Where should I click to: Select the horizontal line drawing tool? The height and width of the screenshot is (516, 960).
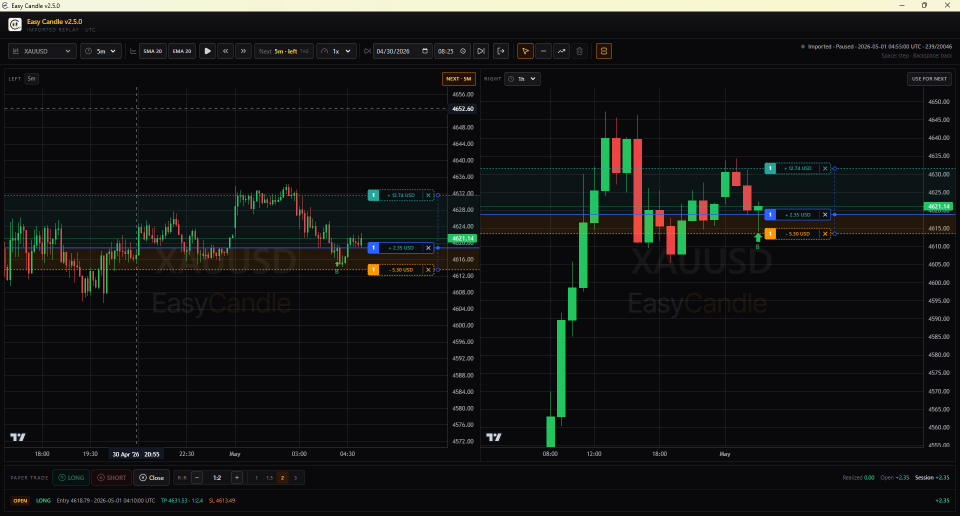(x=543, y=51)
